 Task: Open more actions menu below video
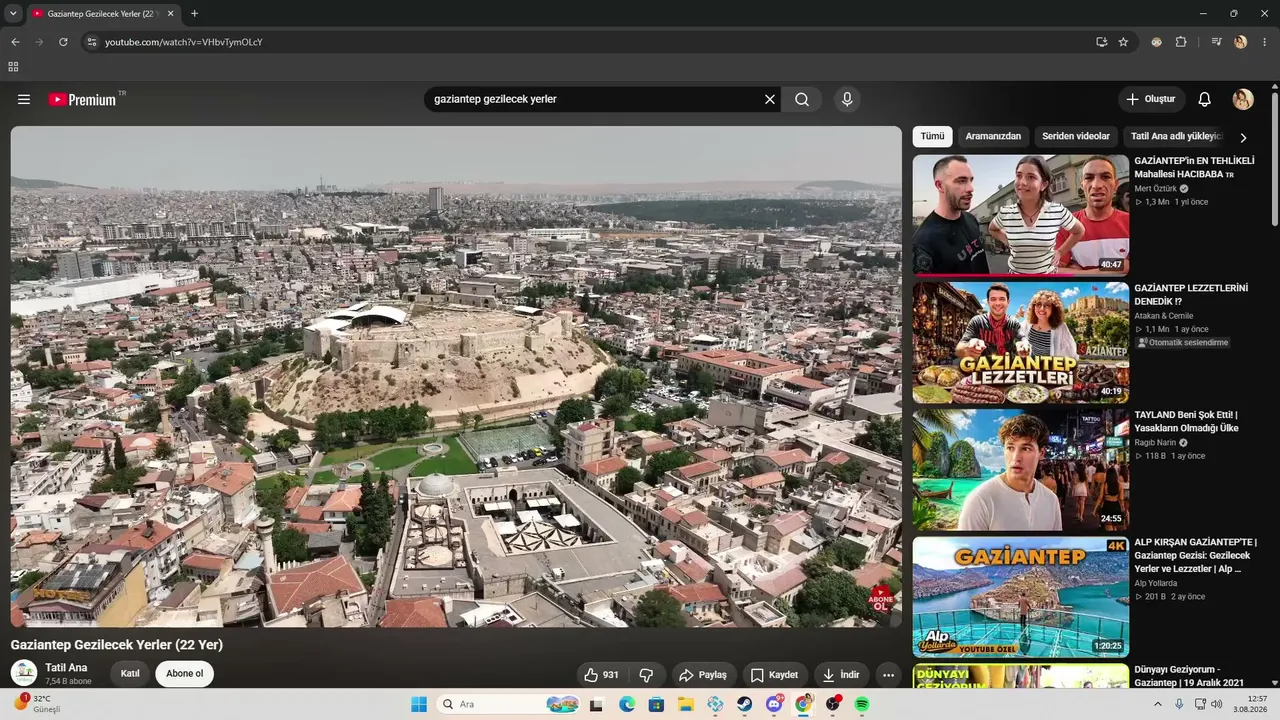click(888, 675)
